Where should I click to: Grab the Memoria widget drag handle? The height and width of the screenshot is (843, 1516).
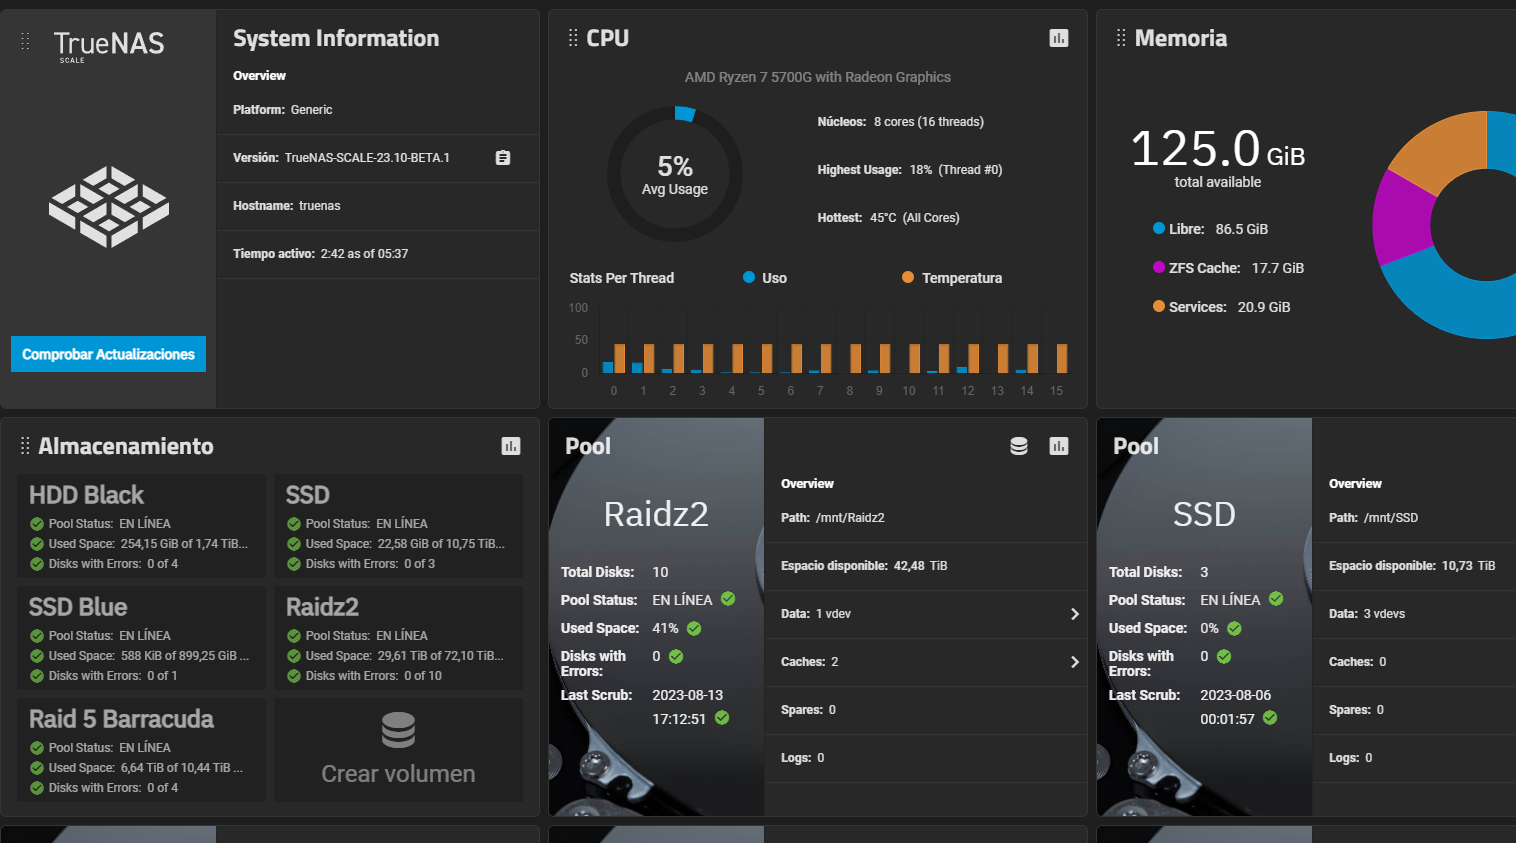(x=1121, y=38)
